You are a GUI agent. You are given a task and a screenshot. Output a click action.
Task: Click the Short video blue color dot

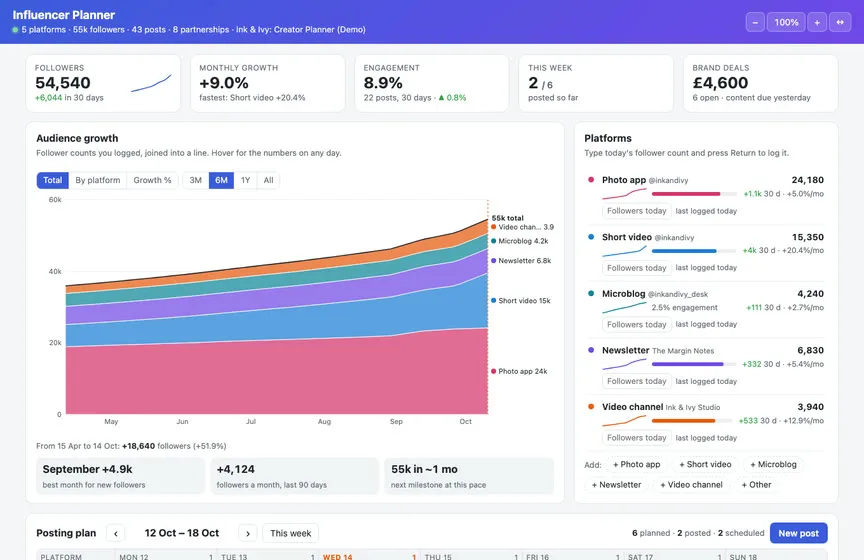tap(591, 237)
